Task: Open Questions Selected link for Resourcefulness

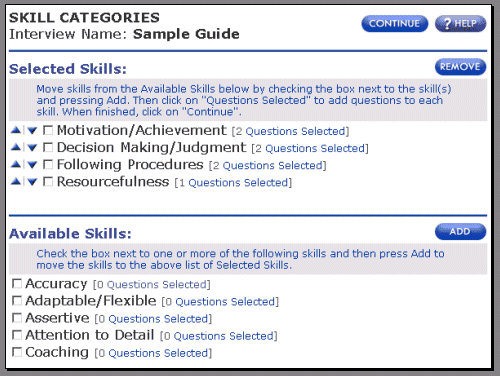Action: 238,183
